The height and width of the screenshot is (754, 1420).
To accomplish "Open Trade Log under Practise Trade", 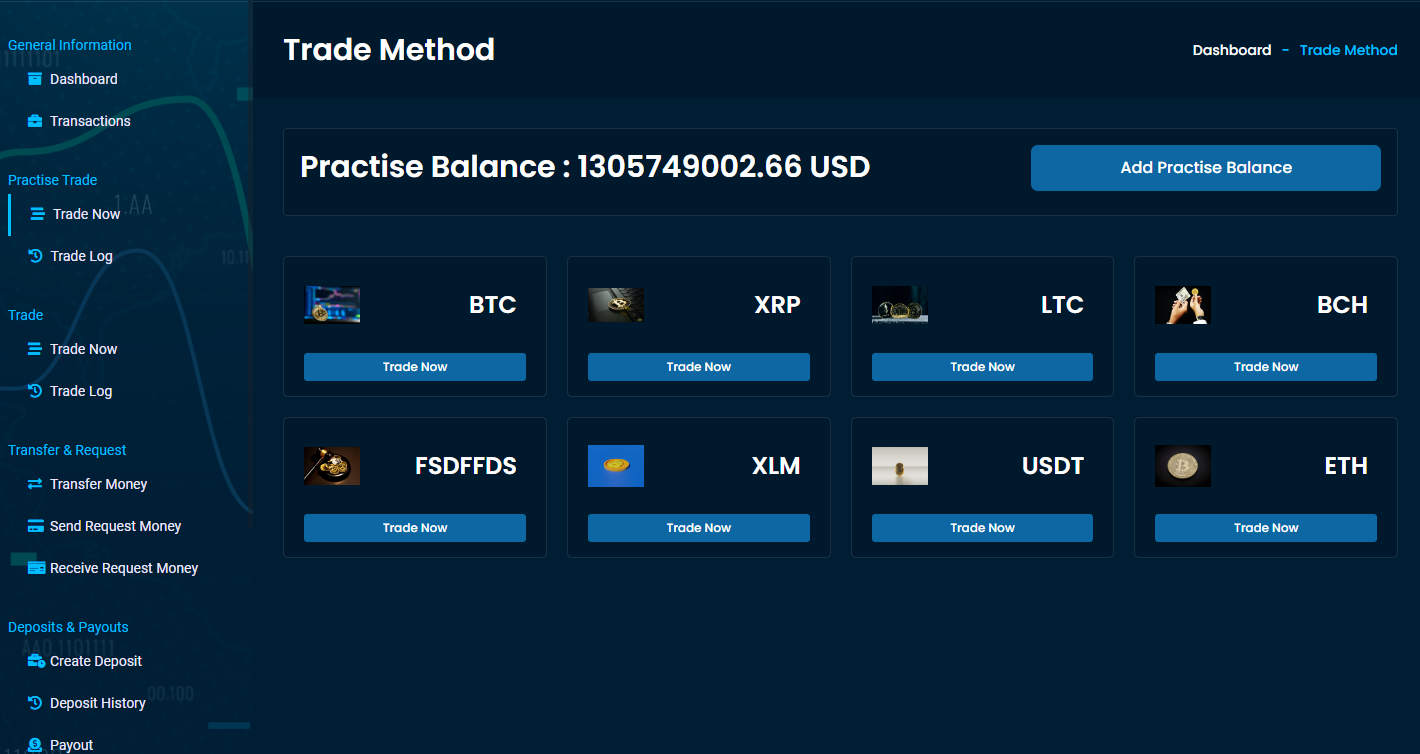I will click(81, 256).
